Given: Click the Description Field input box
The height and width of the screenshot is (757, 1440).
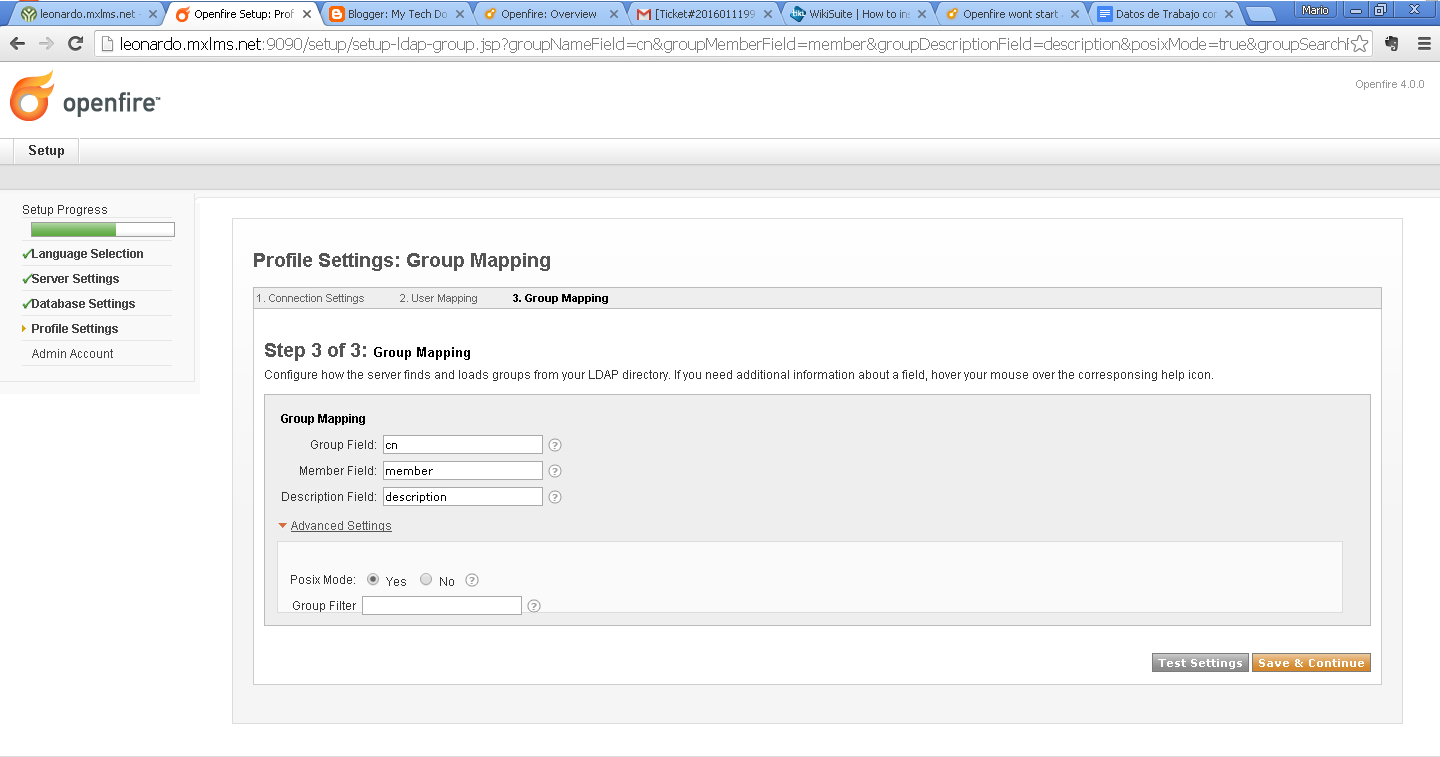Looking at the screenshot, I should (x=463, y=497).
